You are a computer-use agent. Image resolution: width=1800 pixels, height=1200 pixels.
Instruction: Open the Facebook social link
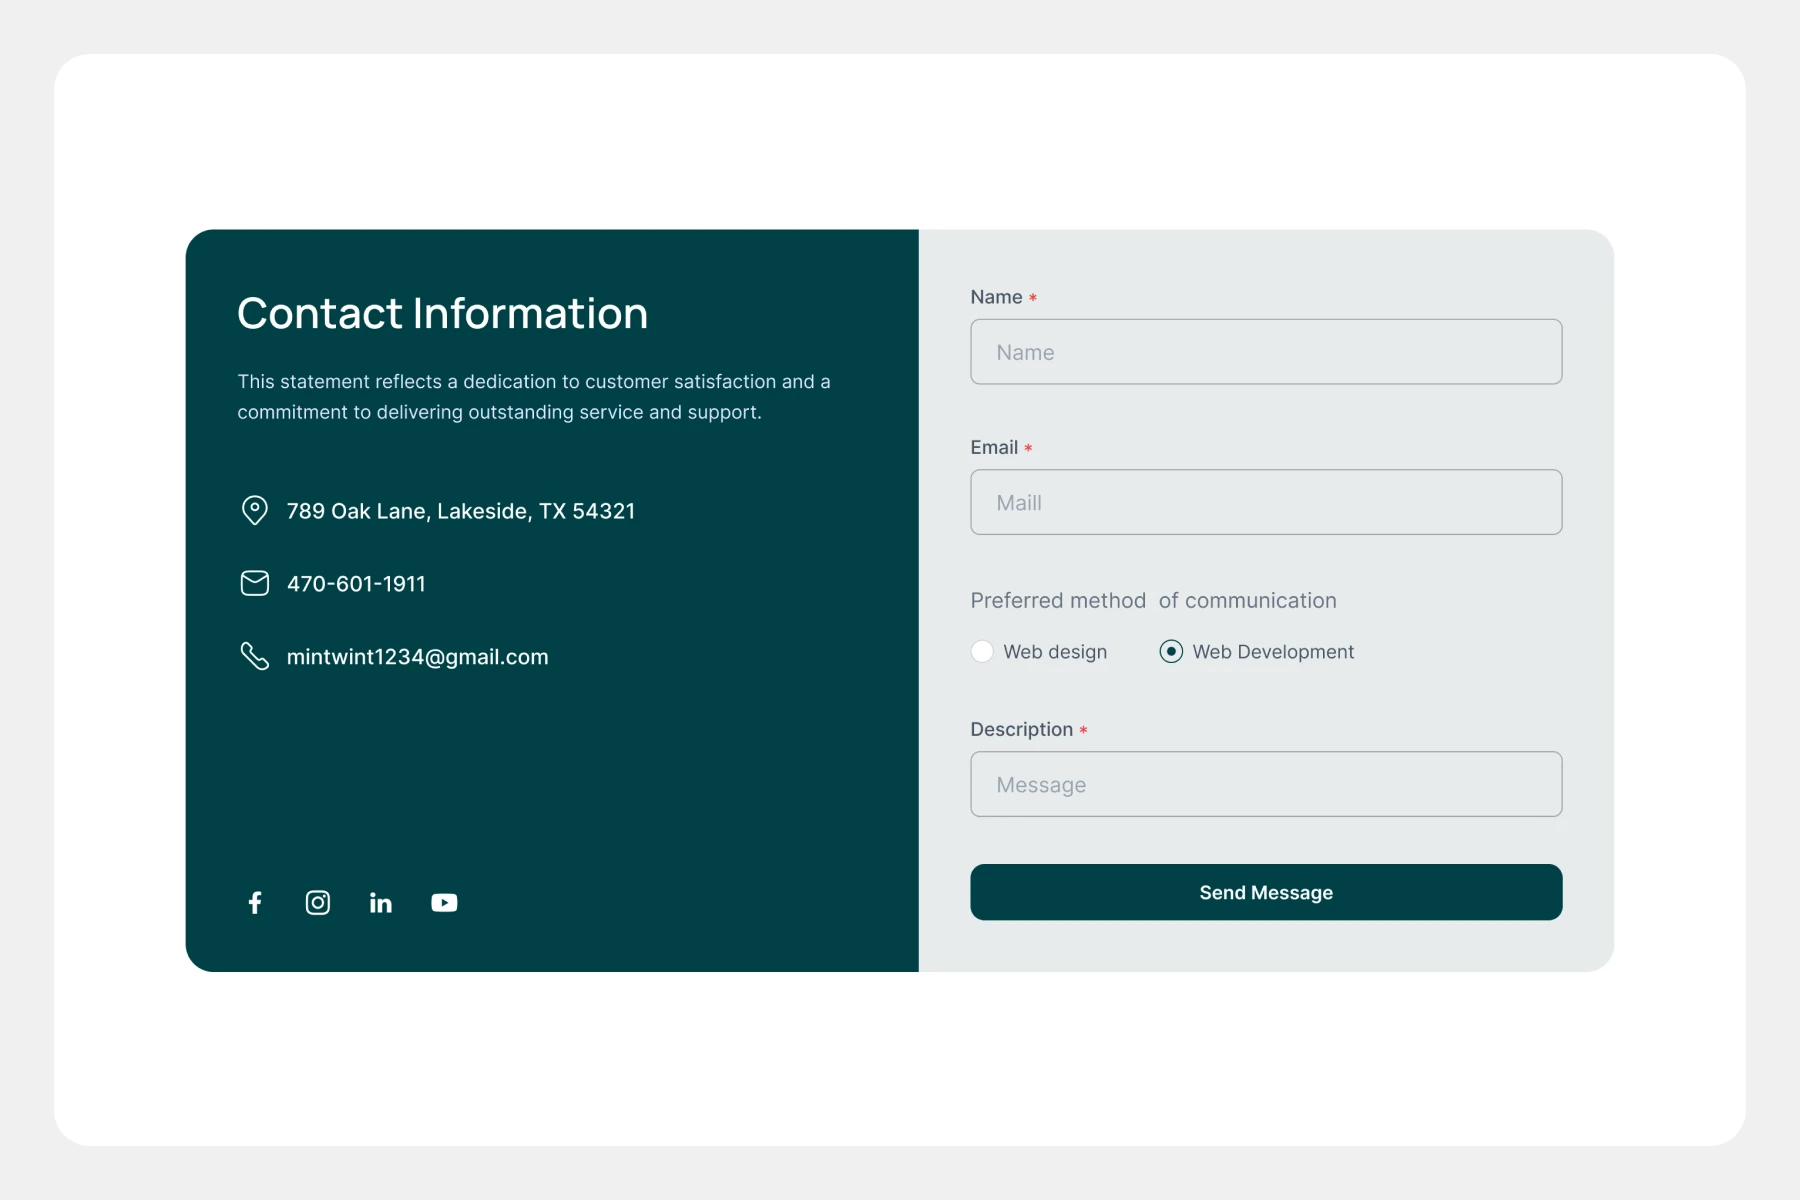coord(255,903)
